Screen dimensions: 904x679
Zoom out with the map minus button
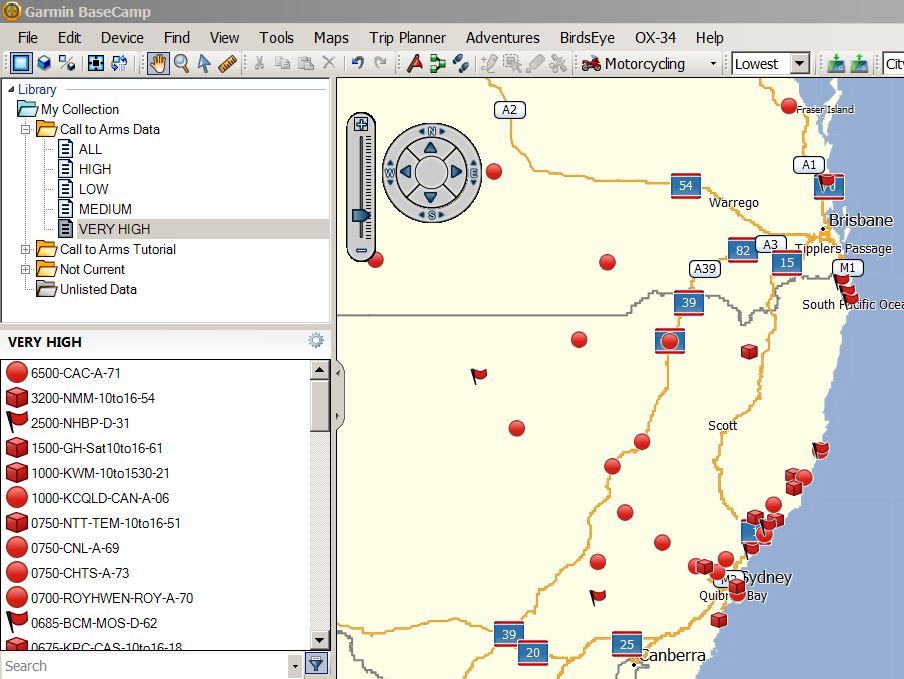(x=361, y=250)
